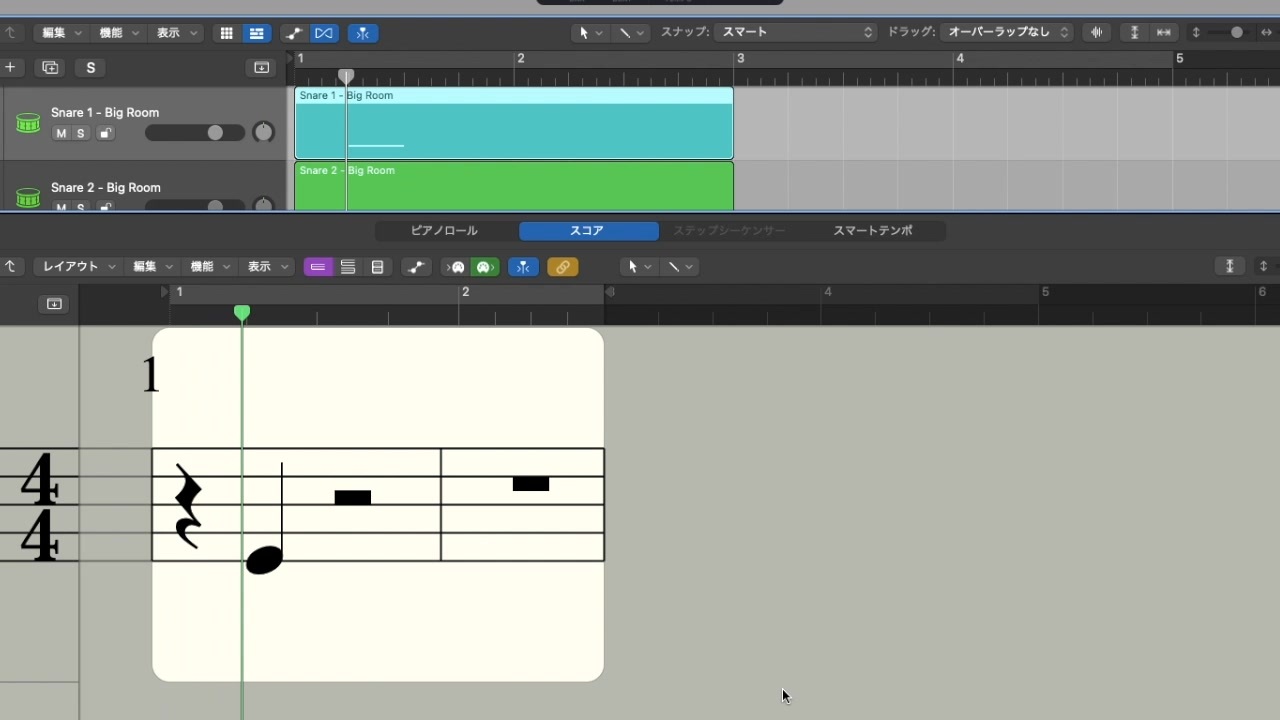
Task: Toggle the playhead catch button in tracks toolbar
Action: (363, 33)
